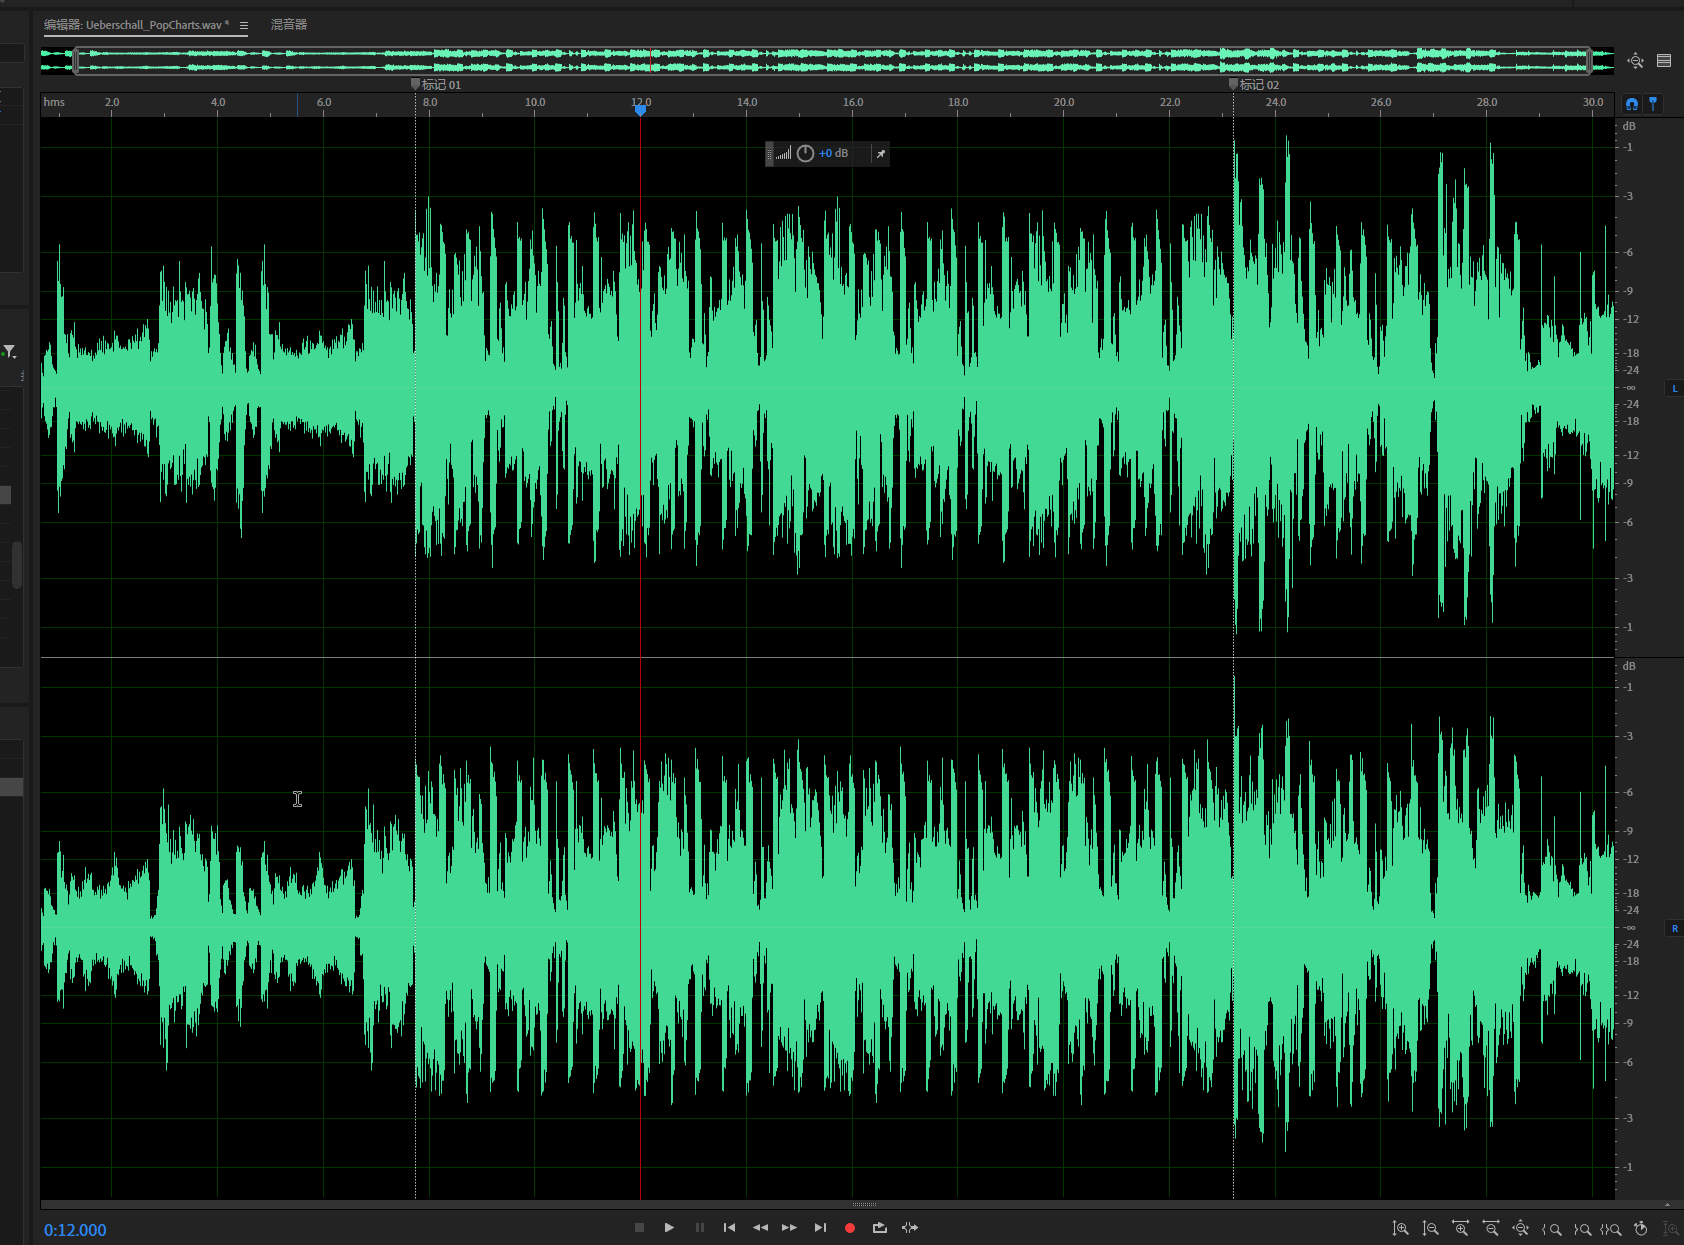This screenshot has width=1684, height=1245.
Task: Click the skip selection icon beside loop
Action: coord(909,1228)
